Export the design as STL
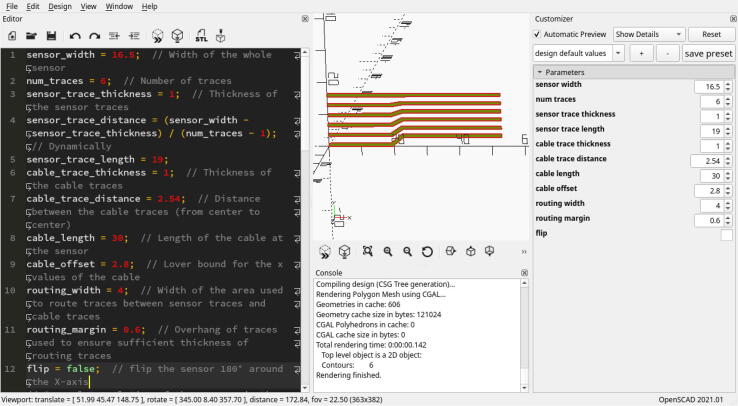Image resolution: width=738 pixels, height=406 pixels. pos(201,36)
